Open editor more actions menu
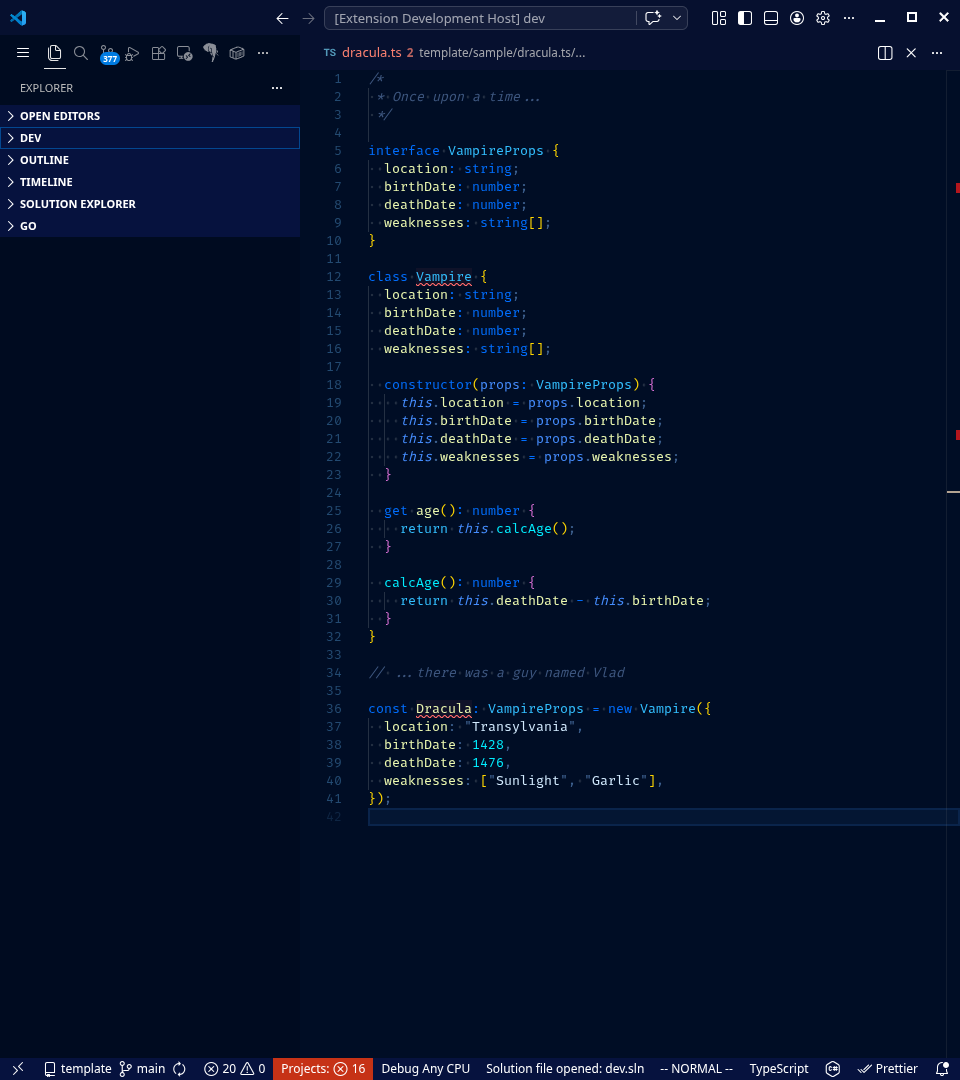The width and height of the screenshot is (960, 1080). 937,53
